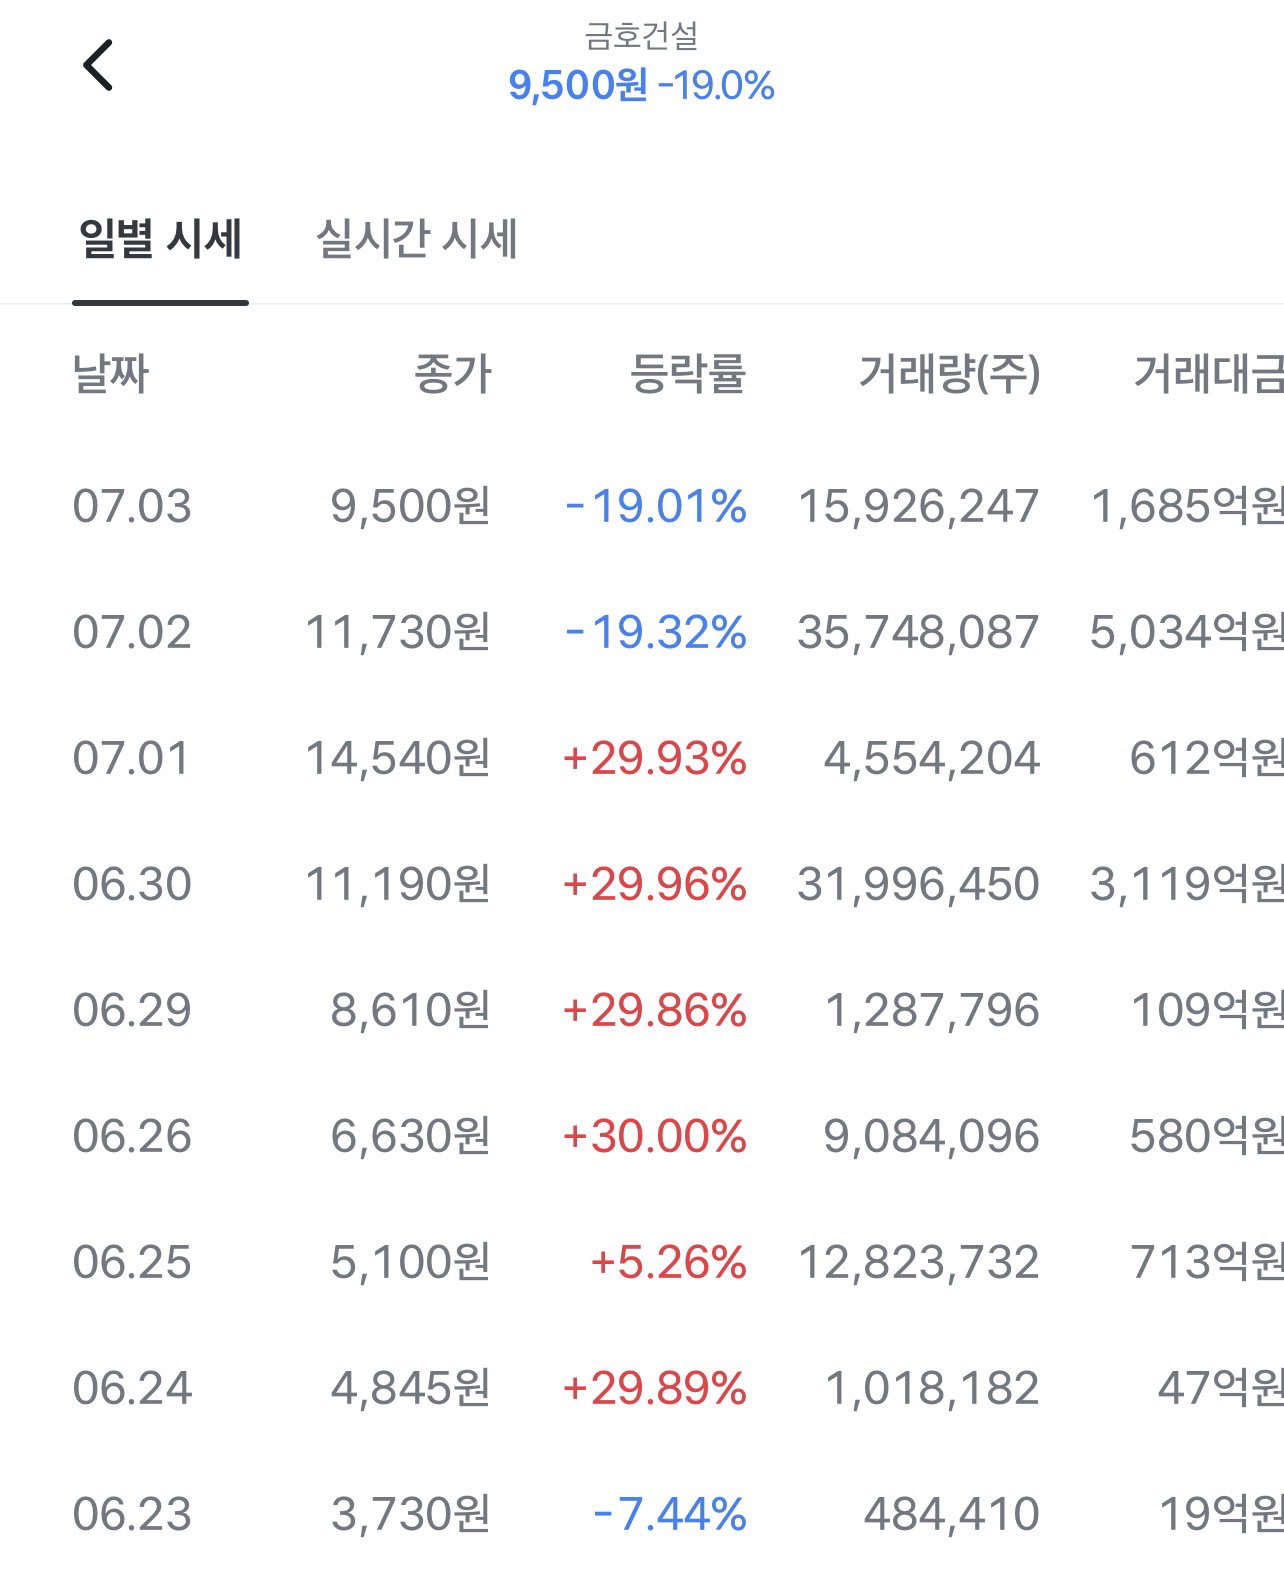The width and height of the screenshot is (1284, 1585).
Task: Click the 종가 column header
Action: click(x=452, y=374)
